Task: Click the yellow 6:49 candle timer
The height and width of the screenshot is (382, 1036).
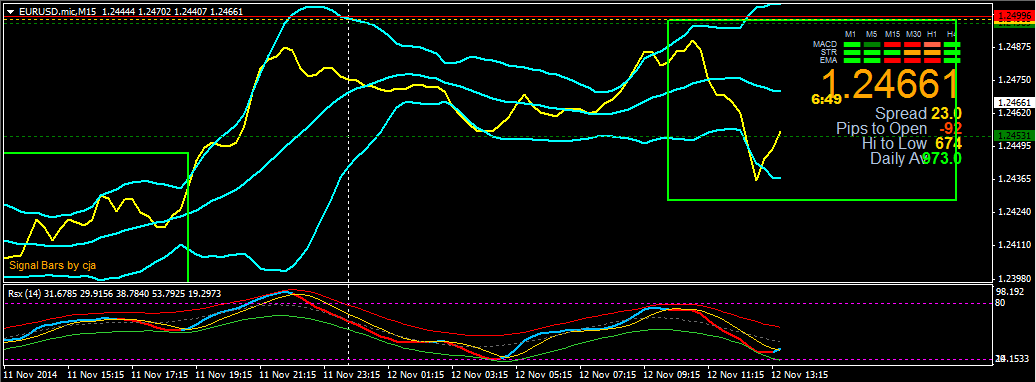Action: click(x=827, y=99)
